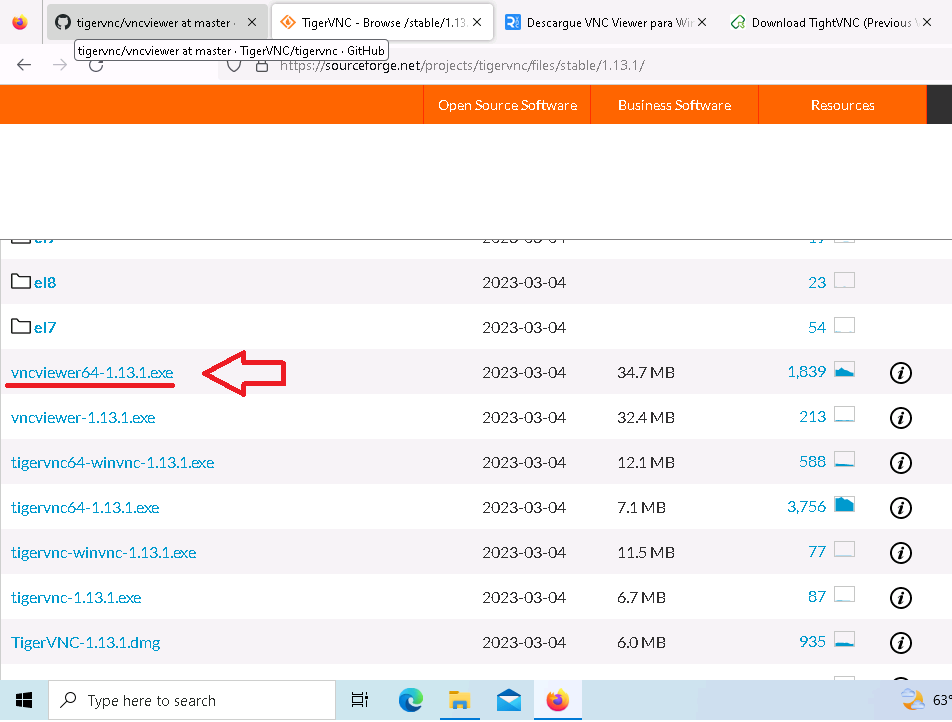Click the 935 downloads count
Screen dimensions: 952x722
click(812, 641)
